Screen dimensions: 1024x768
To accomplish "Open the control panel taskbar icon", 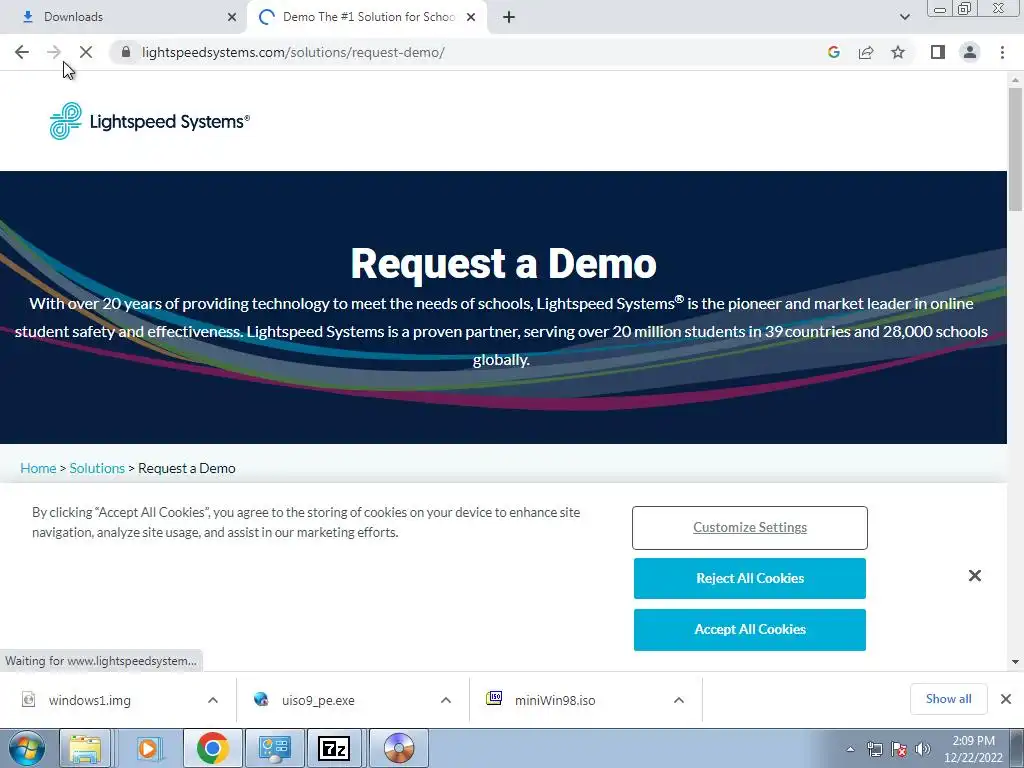I will [x=274, y=748].
